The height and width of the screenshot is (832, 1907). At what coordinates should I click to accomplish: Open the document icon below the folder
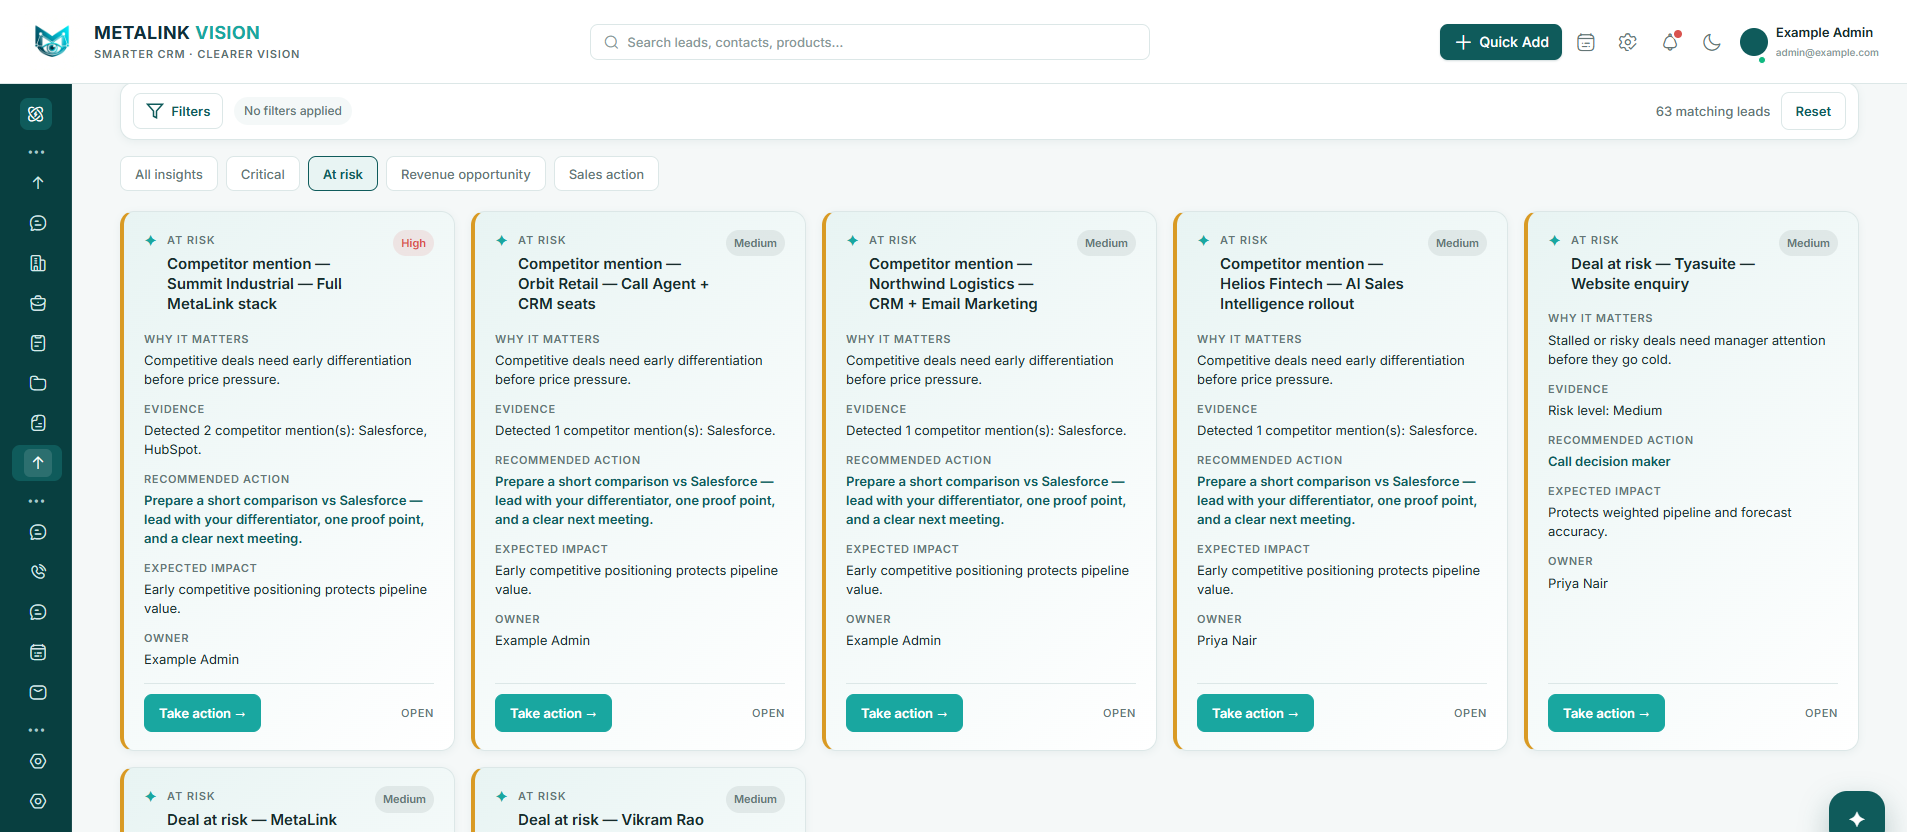(38, 423)
